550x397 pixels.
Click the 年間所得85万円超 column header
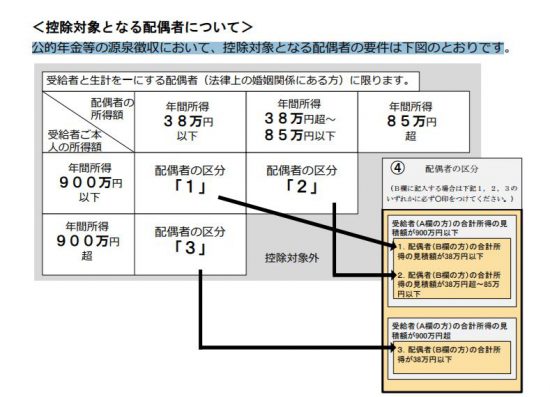(414, 122)
